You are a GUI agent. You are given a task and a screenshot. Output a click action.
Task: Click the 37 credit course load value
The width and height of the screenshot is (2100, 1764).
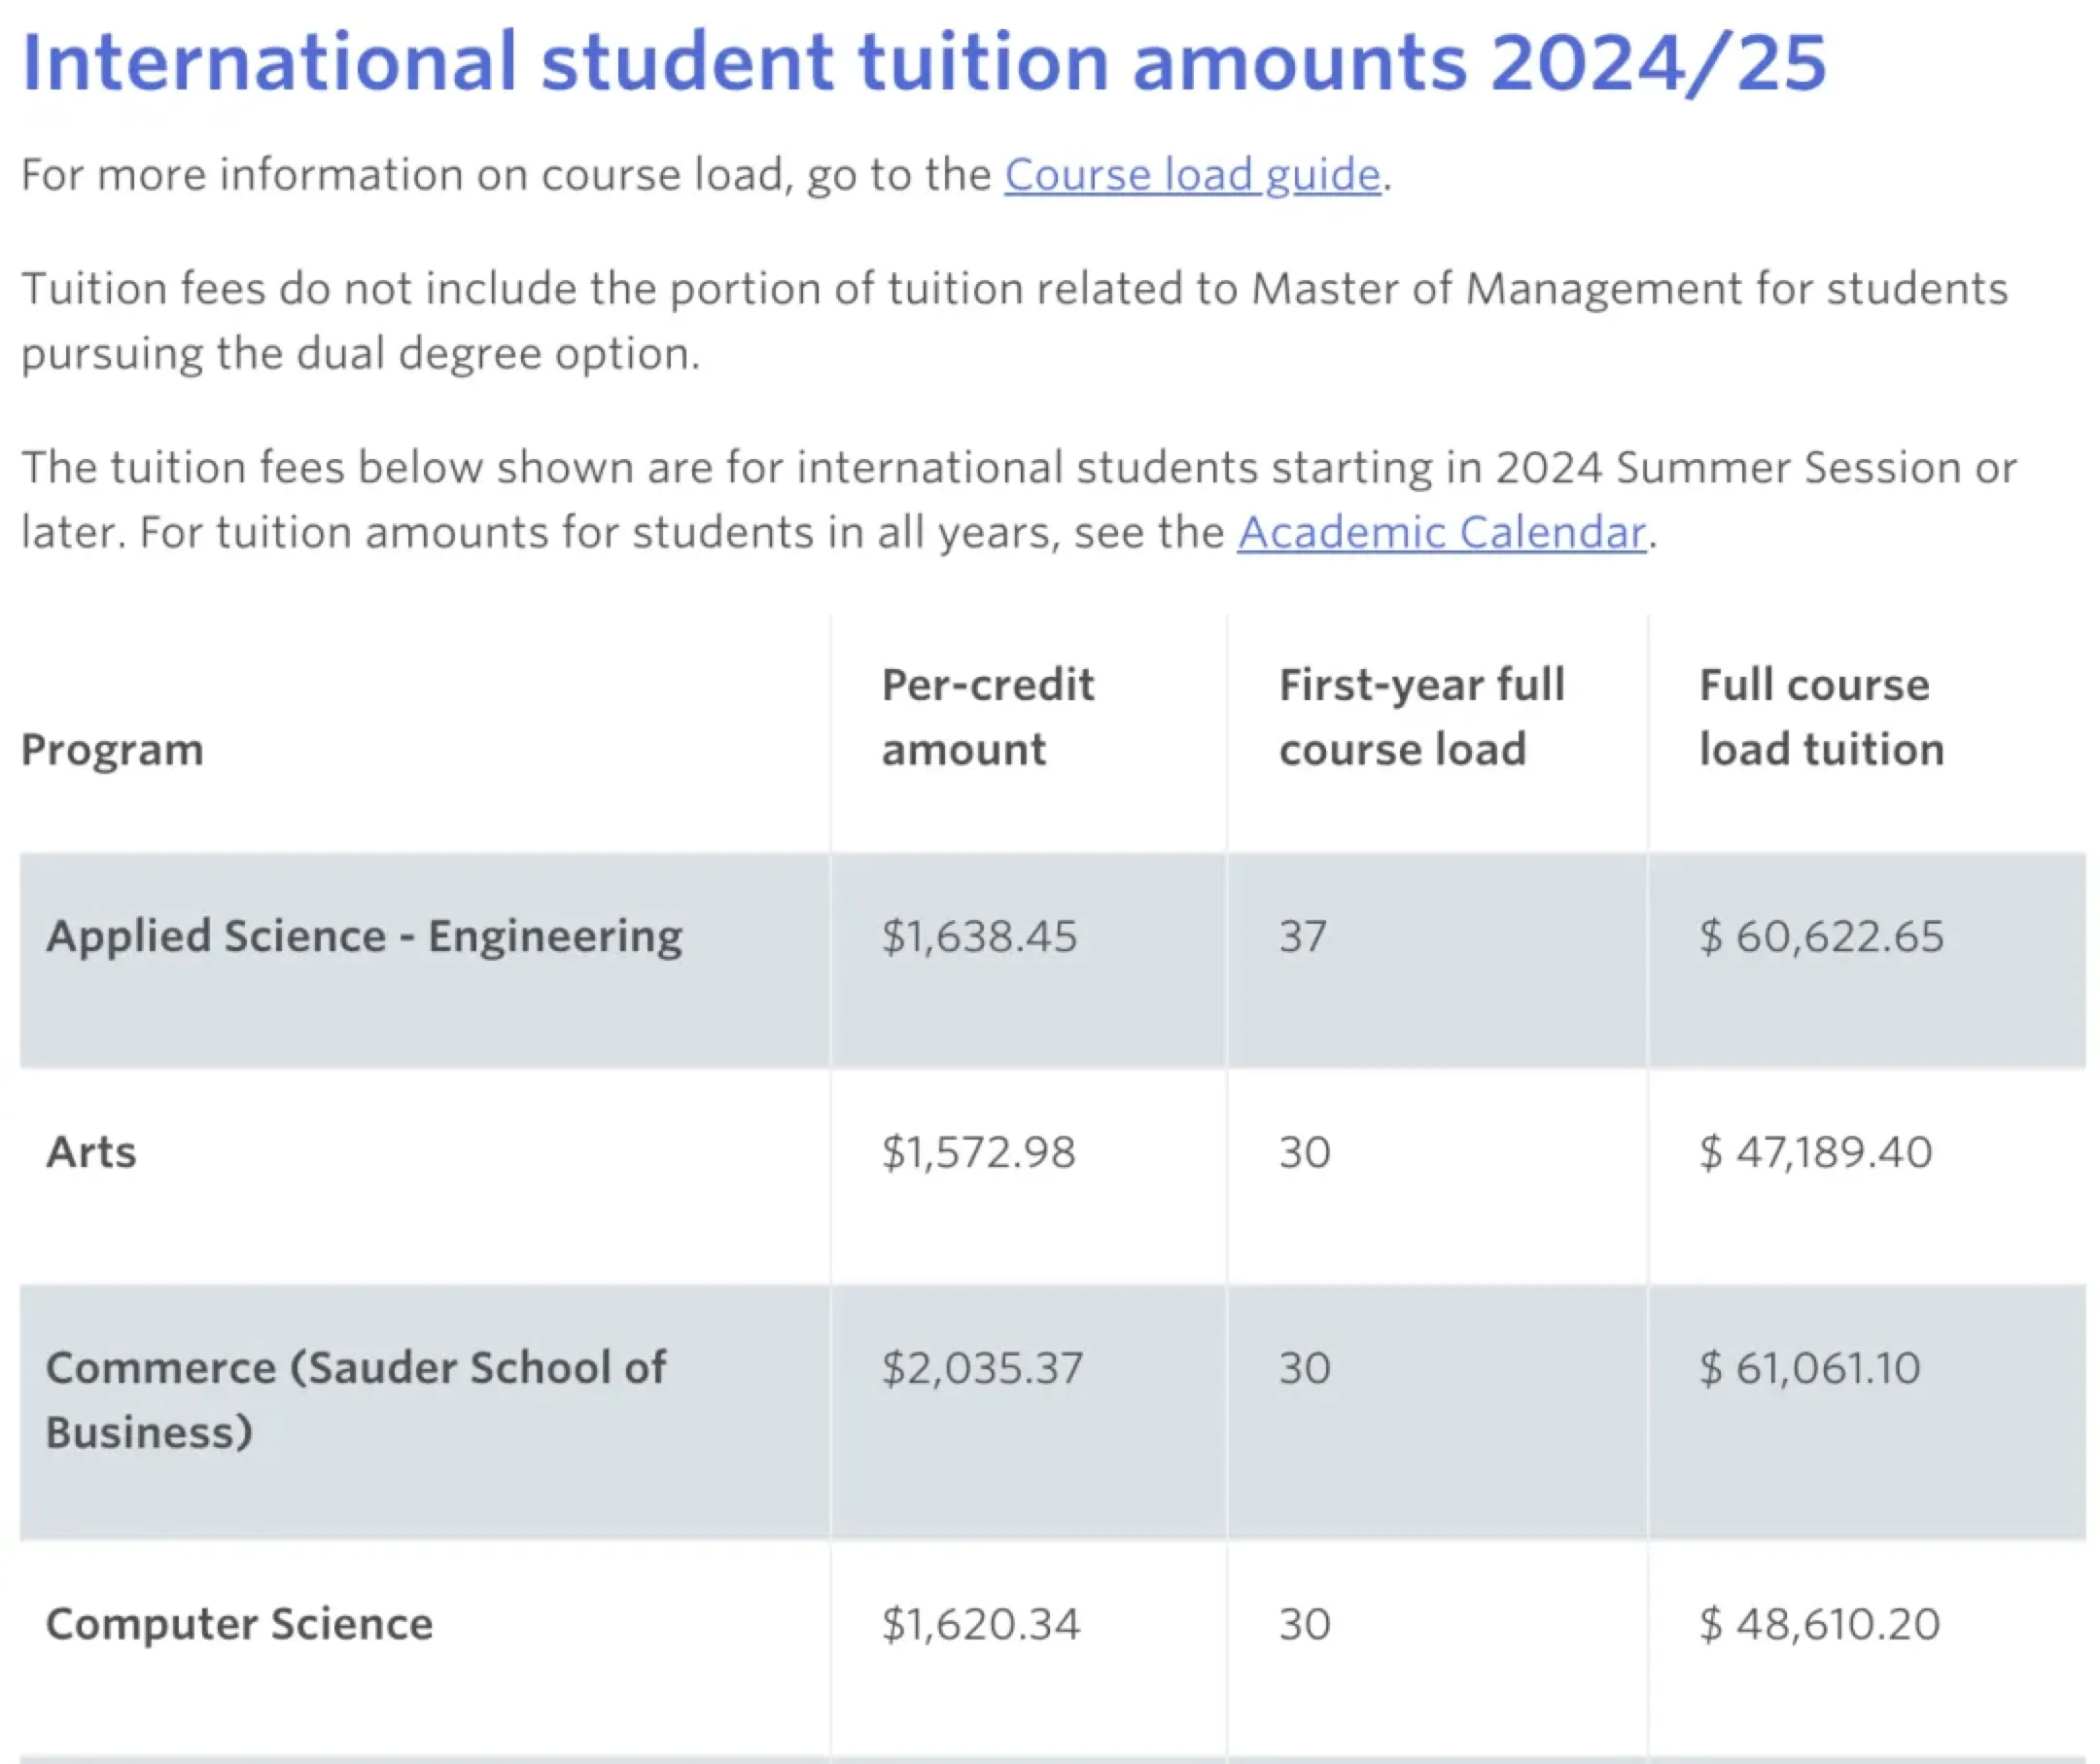[1303, 937]
